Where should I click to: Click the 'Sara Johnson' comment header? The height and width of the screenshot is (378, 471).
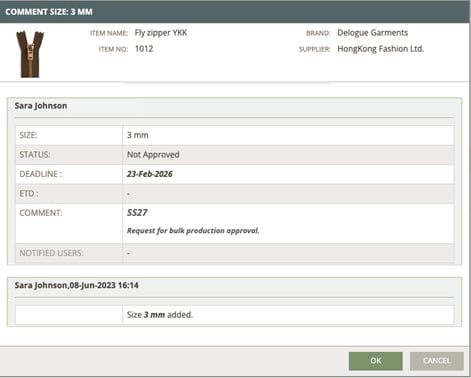pos(41,106)
